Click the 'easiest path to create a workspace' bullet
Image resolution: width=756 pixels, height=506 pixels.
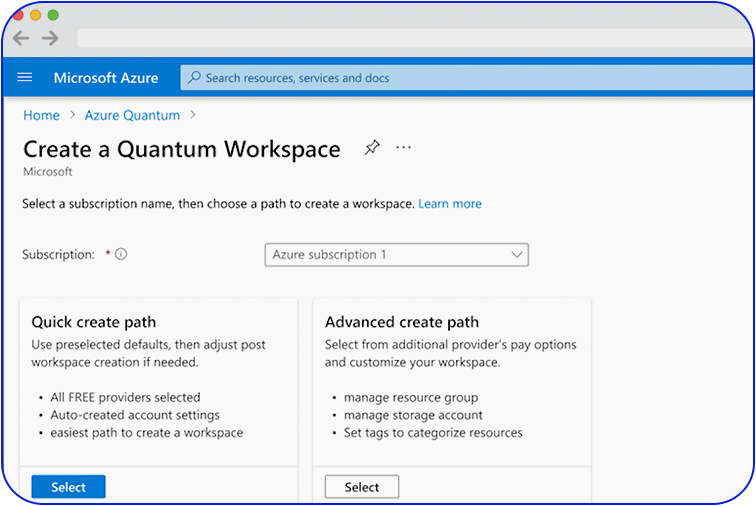point(147,433)
